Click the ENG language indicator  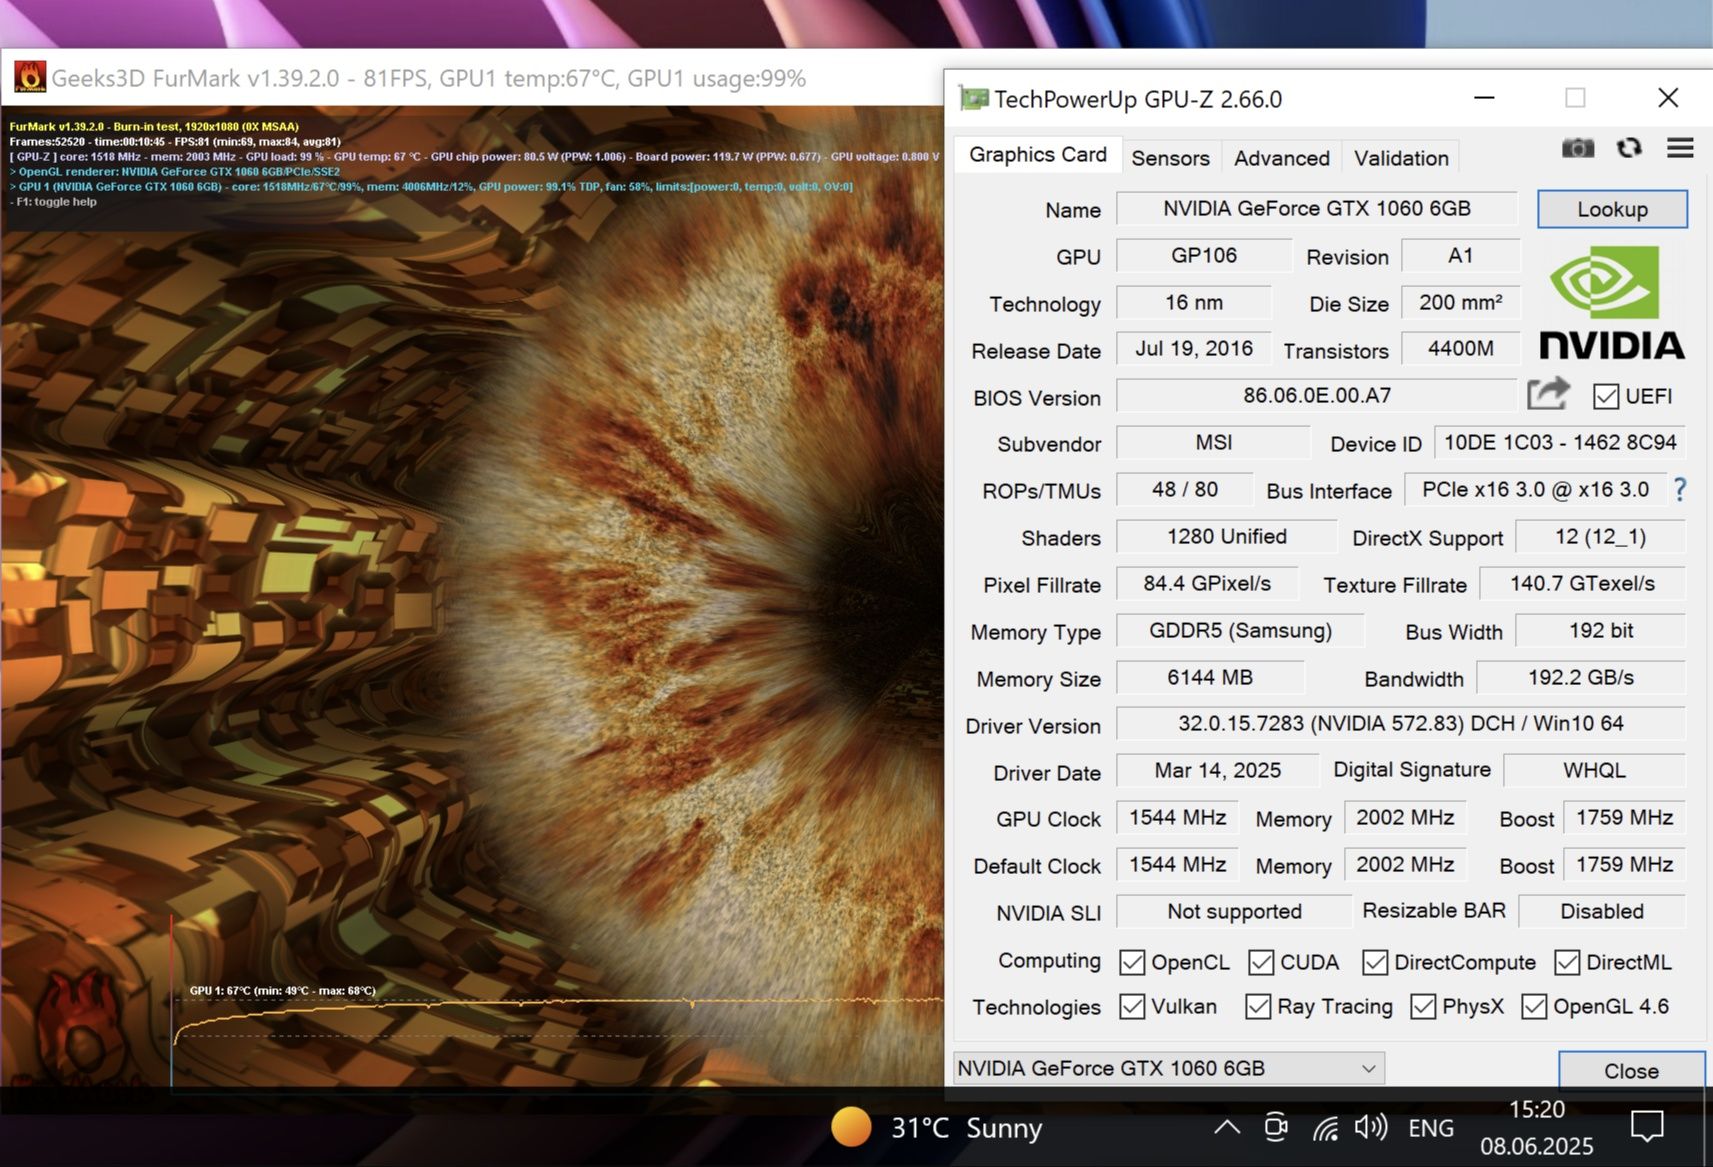(x=1431, y=1128)
